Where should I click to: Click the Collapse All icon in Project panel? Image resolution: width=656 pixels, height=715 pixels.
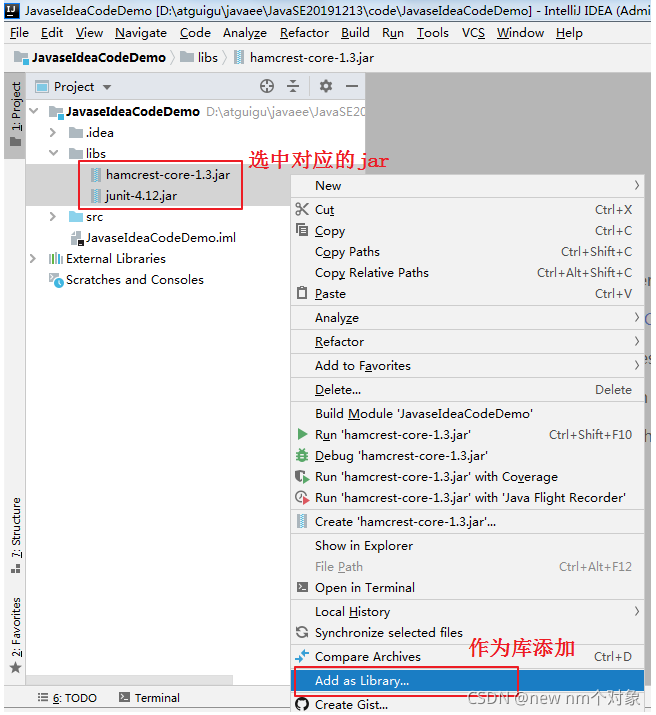tap(293, 86)
